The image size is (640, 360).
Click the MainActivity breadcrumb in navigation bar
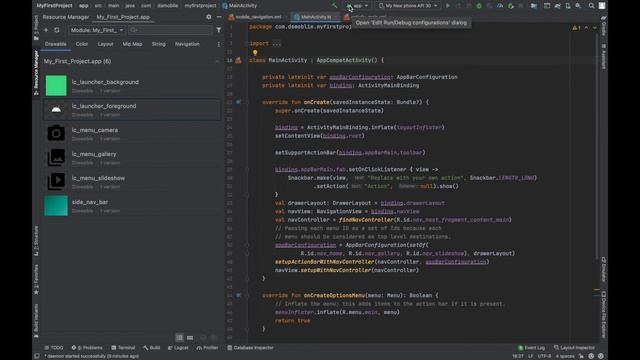coord(240,6)
